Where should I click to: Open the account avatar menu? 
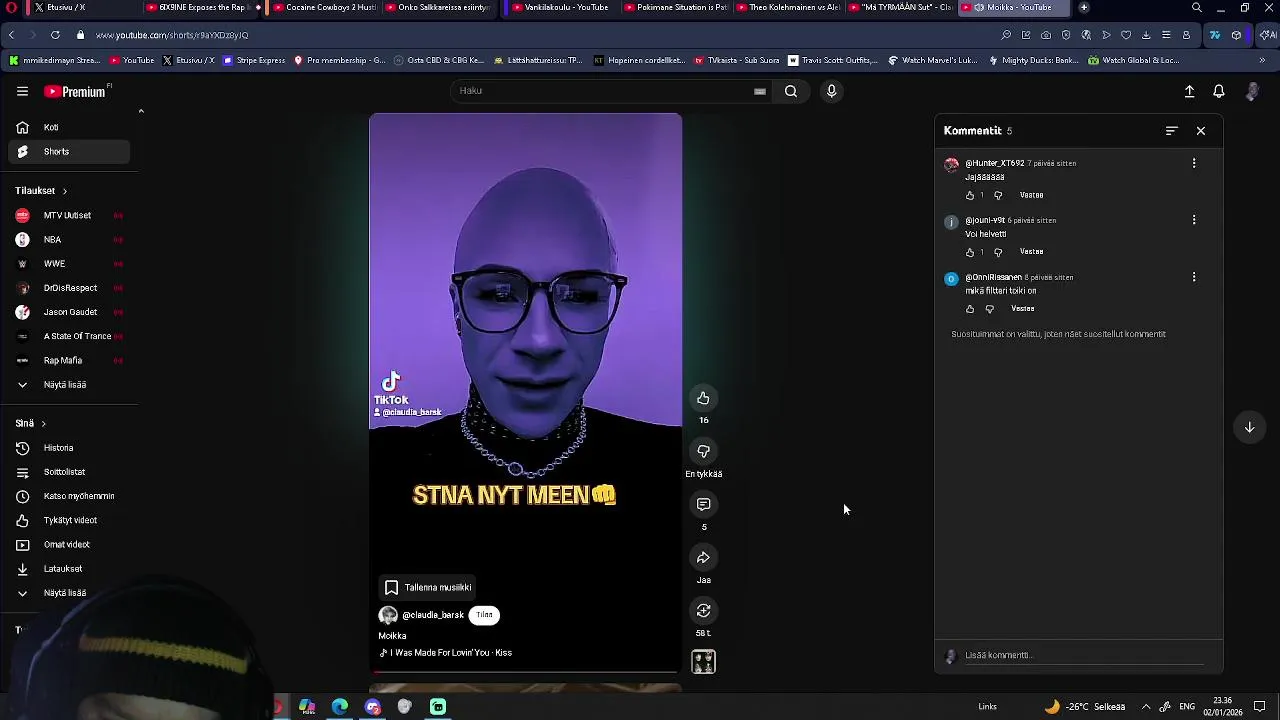pyautogui.click(x=1252, y=91)
